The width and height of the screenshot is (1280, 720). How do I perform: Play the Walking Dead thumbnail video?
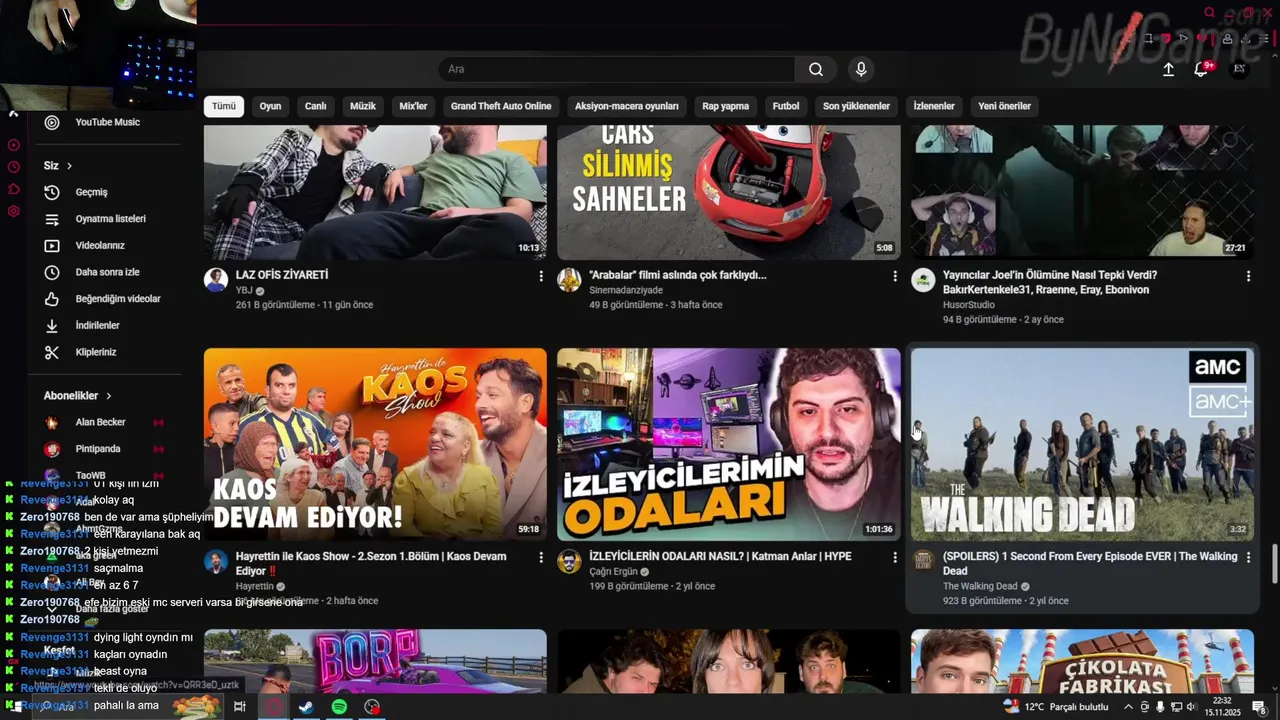1082,444
